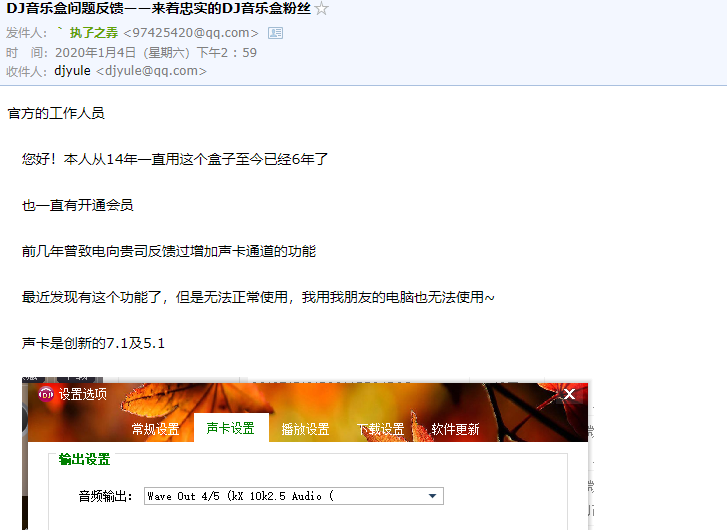Screen dimensions: 727x530
Task: Go to the 下载设置 tab
Action: click(381, 429)
